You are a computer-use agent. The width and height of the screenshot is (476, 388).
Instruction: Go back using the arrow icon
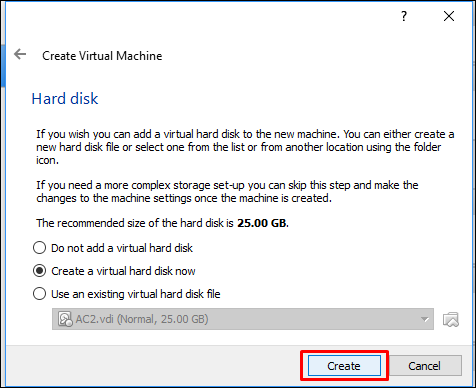(x=20, y=54)
